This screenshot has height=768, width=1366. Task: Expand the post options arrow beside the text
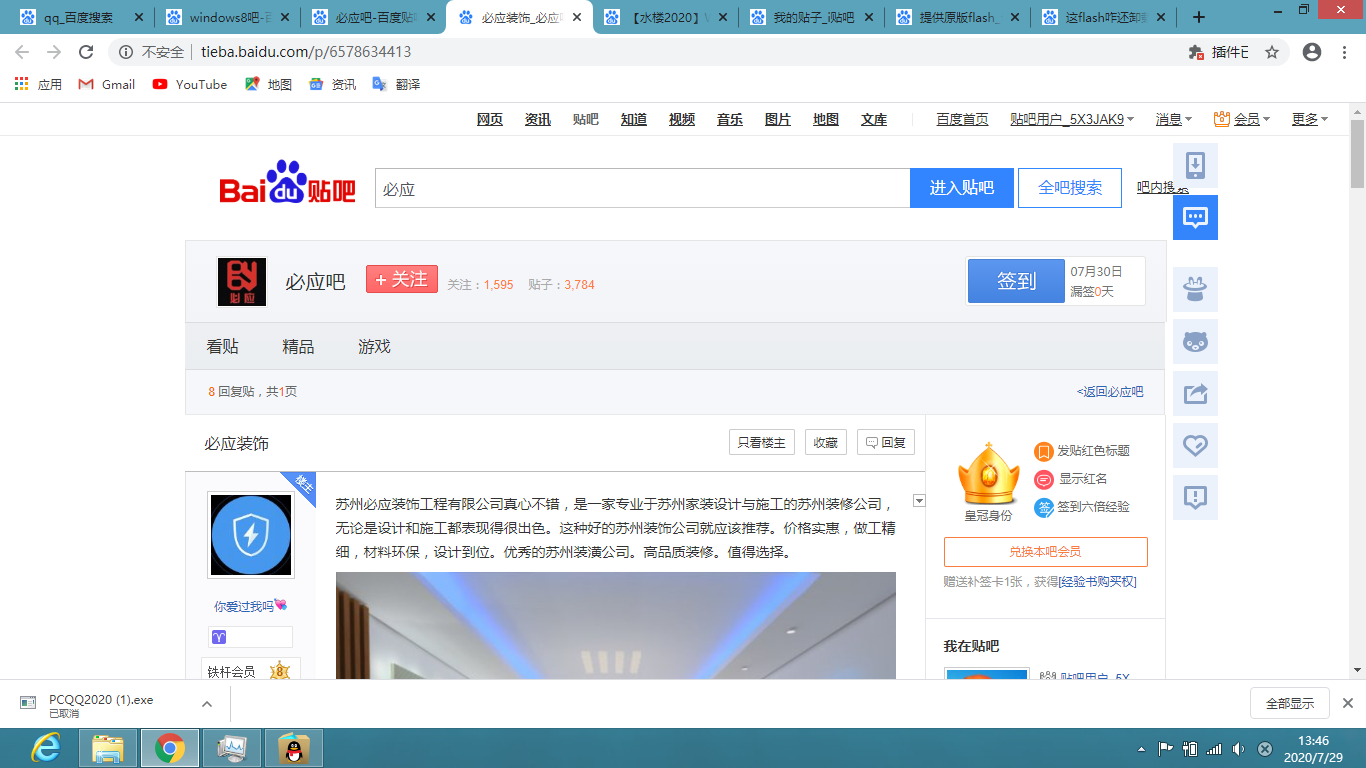coord(920,501)
